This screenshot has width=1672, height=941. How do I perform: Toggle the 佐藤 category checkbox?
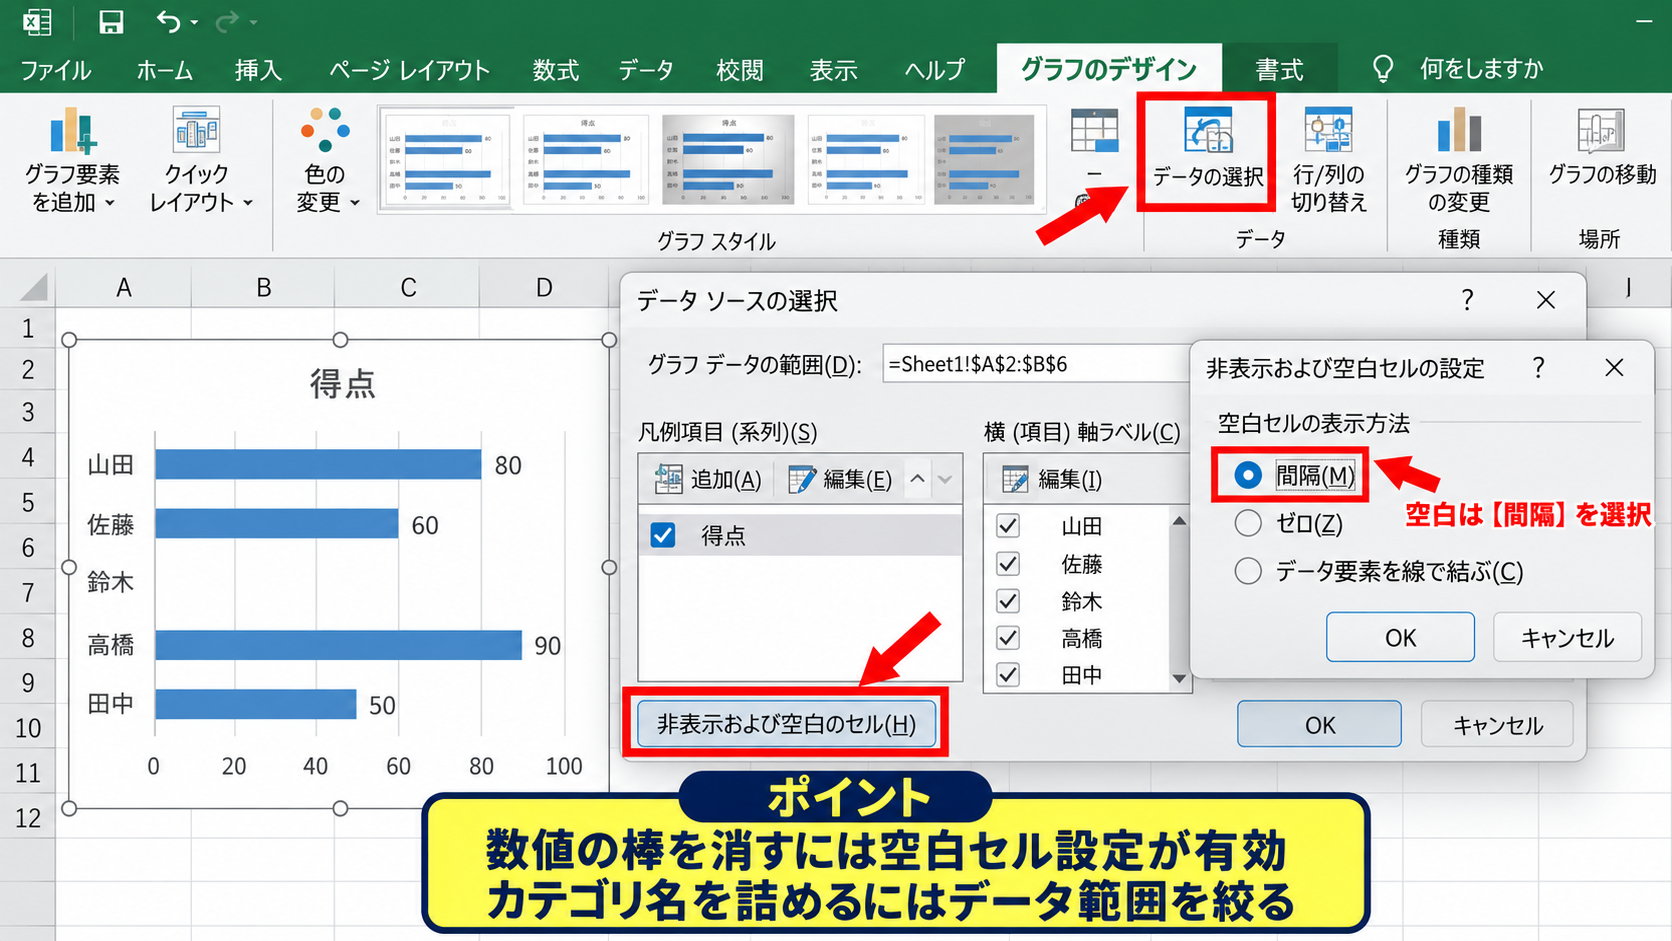[x=1008, y=564]
